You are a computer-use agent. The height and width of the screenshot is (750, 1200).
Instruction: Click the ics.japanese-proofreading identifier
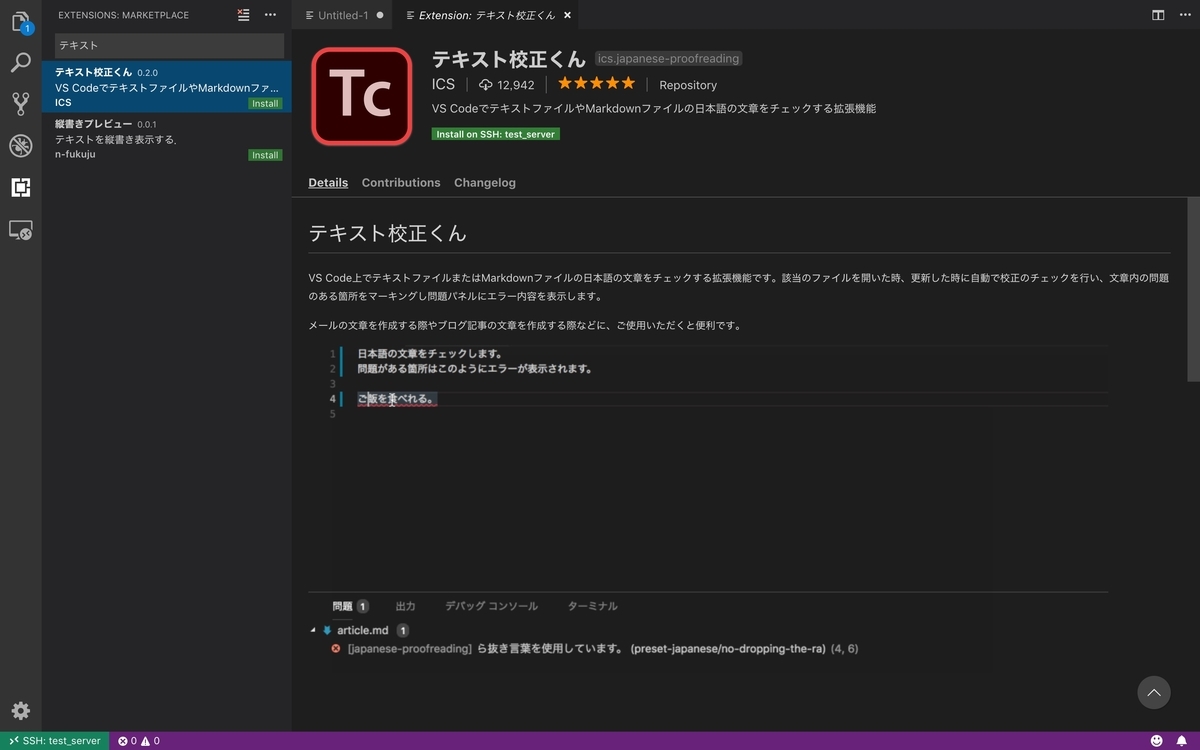pyautogui.click(x=668, y=58)
